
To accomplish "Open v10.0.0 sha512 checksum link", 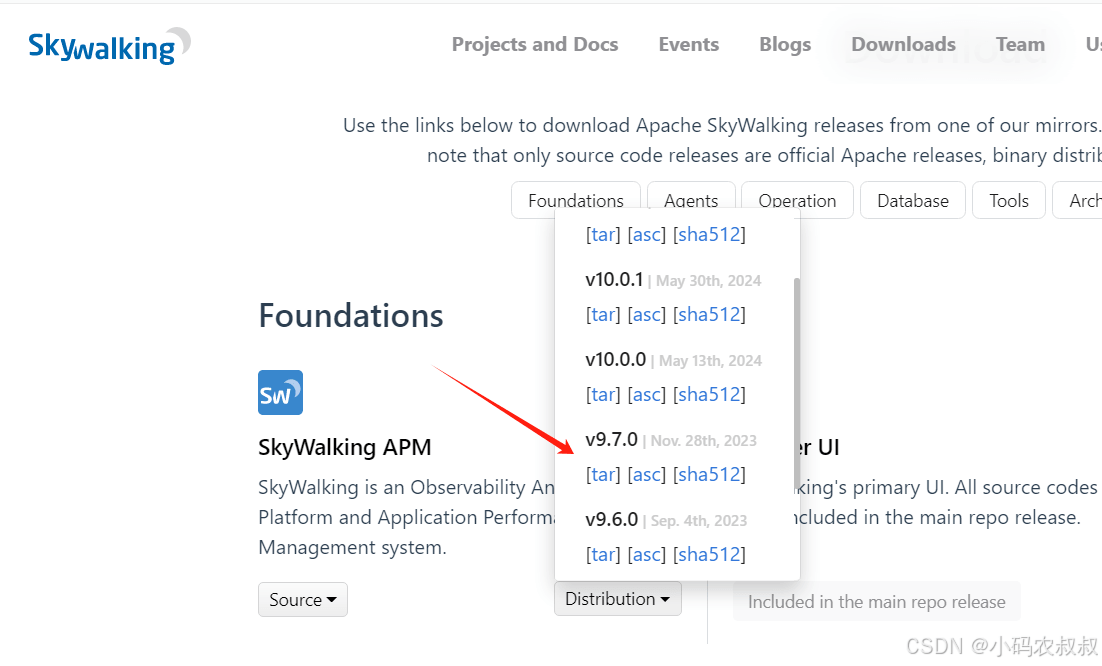I will point(709,395).
